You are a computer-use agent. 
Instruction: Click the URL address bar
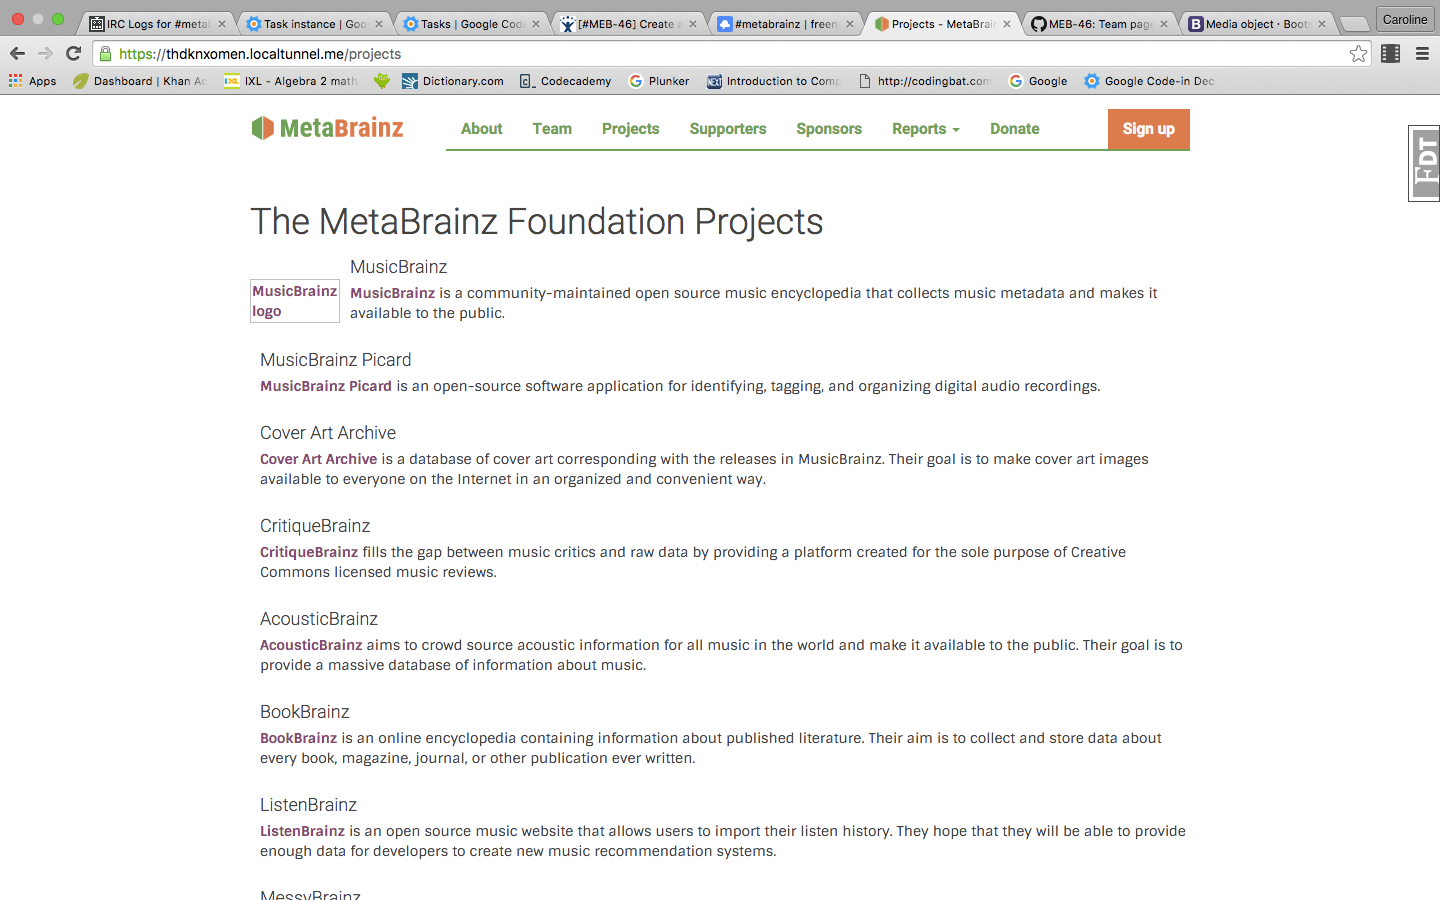point(730,54)
